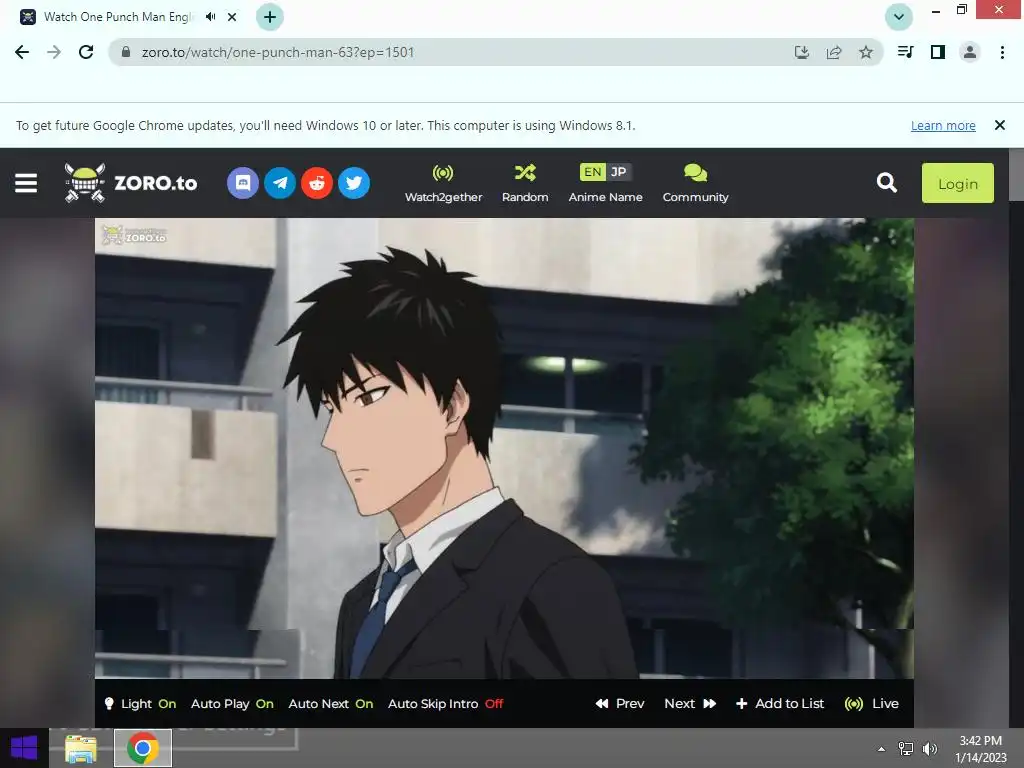Open the site search icon
The width and height of the screenshot is (1024, 768).
point(886,183)
